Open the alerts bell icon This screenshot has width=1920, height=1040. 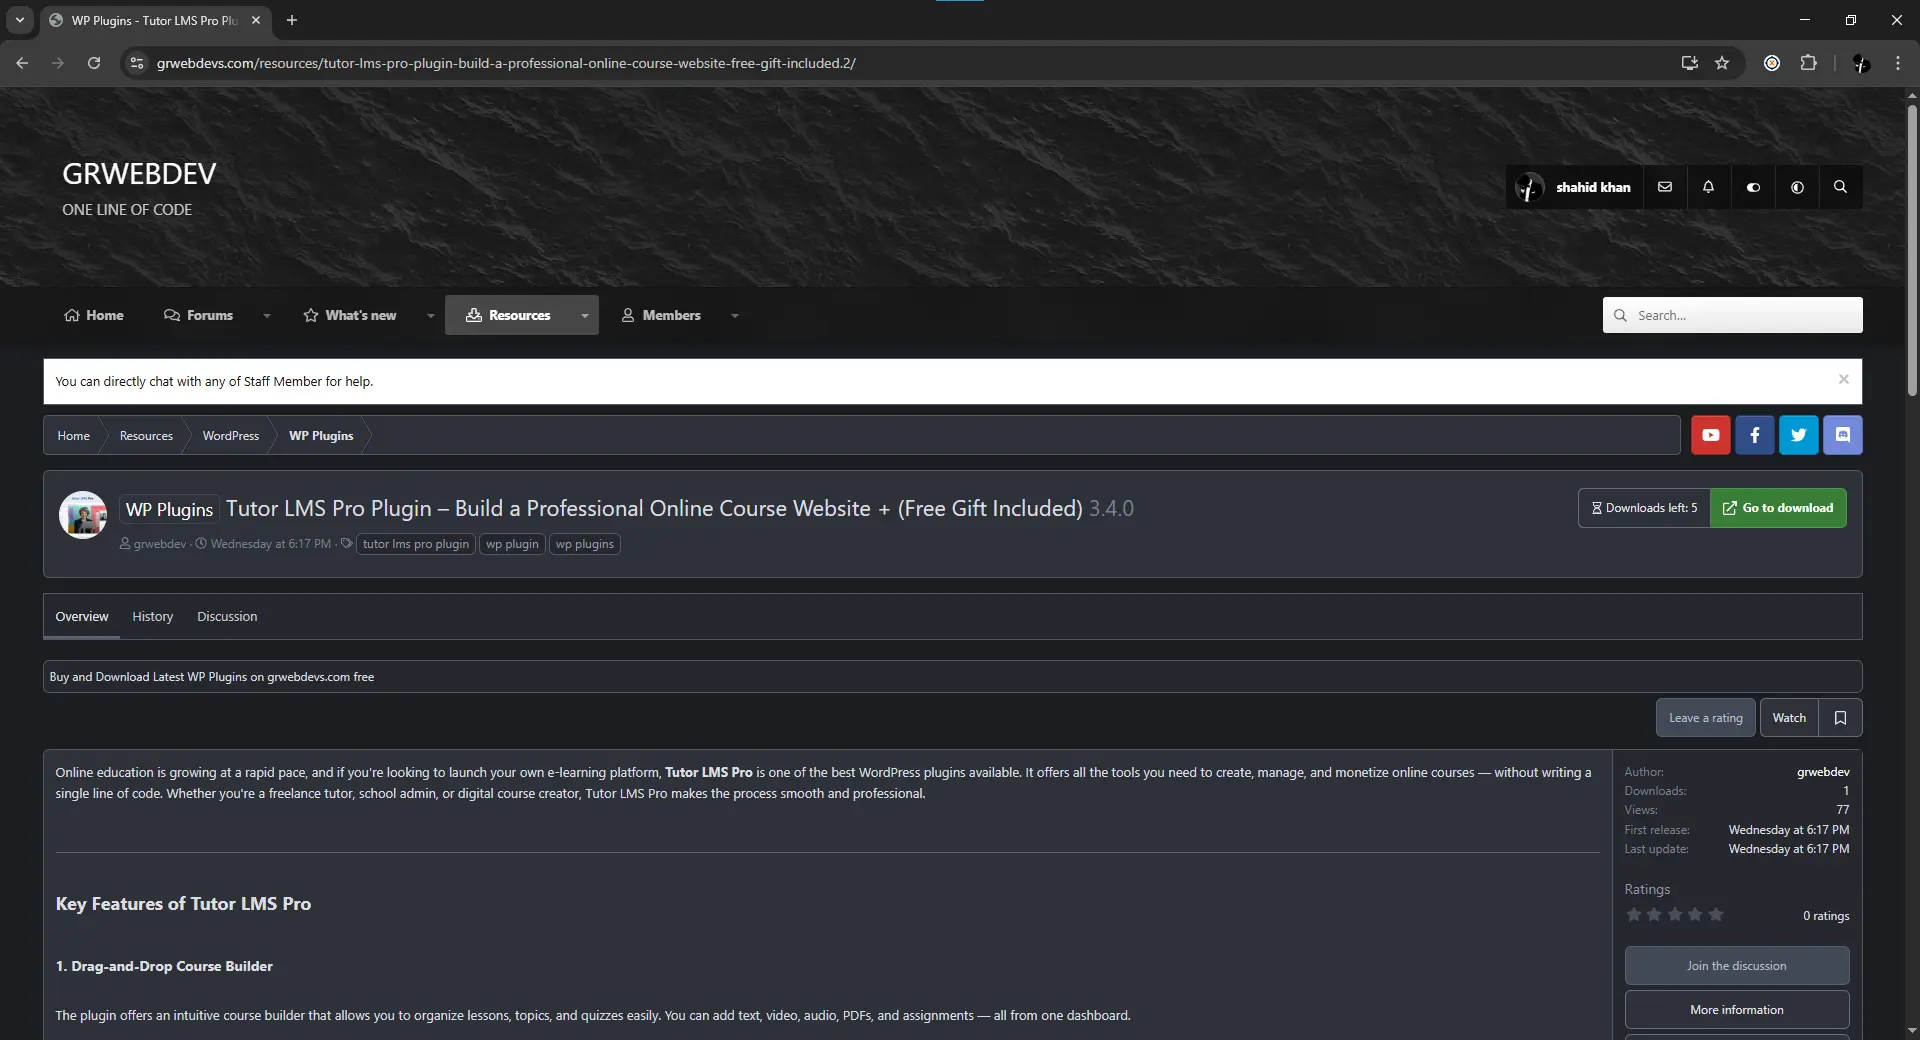coord(1708,187)
